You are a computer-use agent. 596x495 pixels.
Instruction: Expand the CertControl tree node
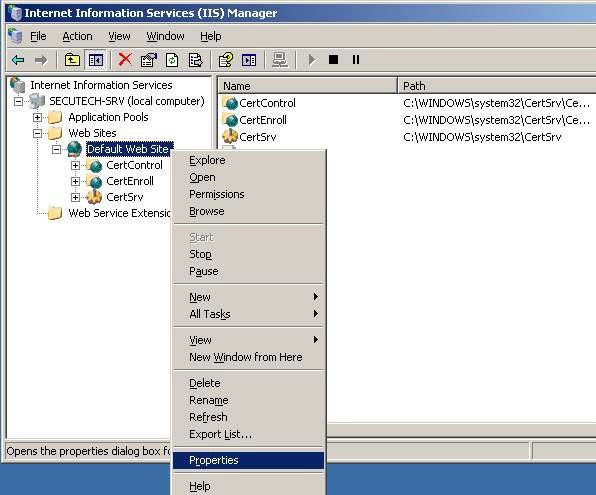pos(75,165)
